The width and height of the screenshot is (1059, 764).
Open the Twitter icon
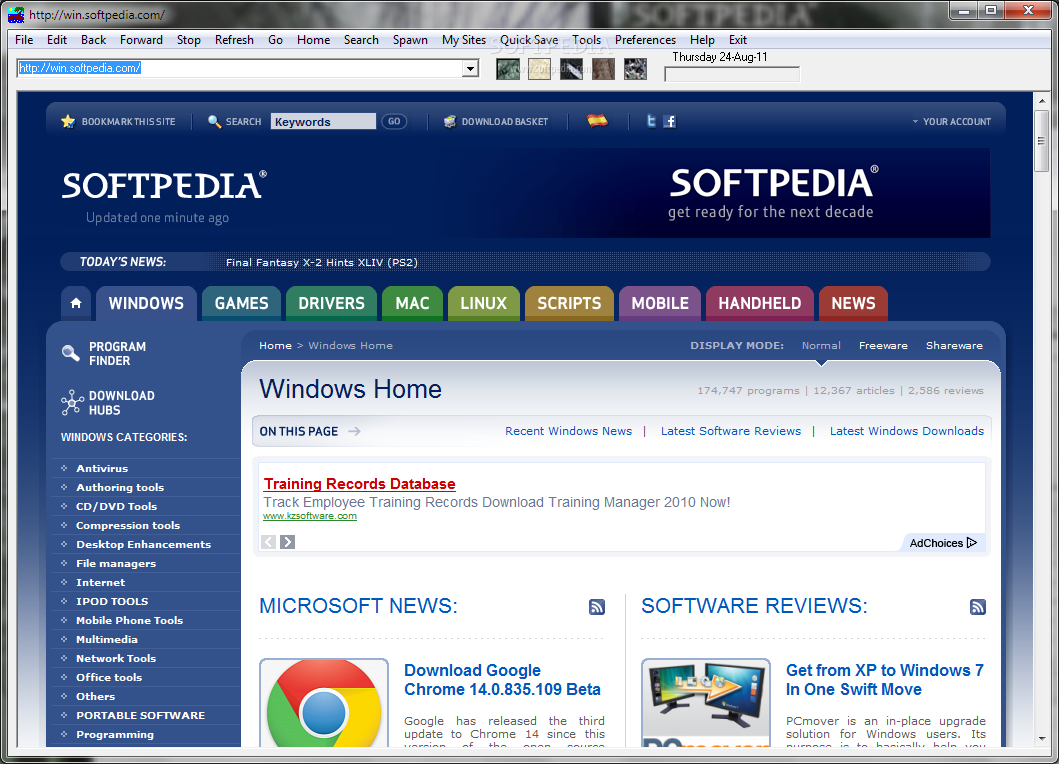(651, 121)
